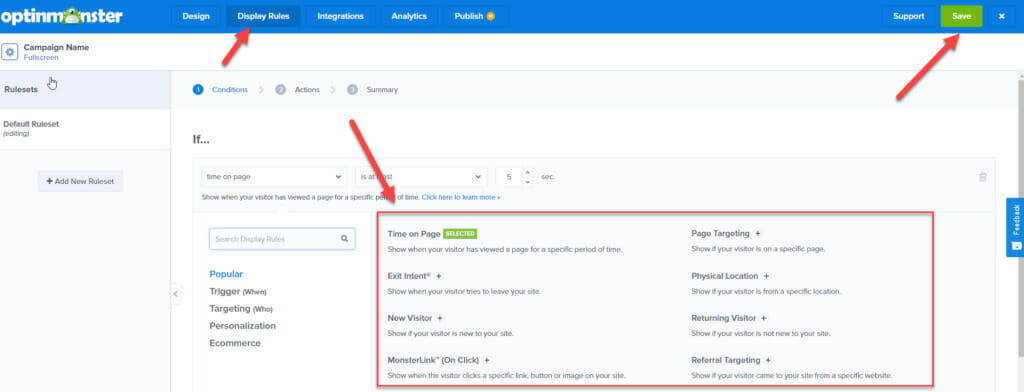Image resolution: width=1024 pixels, height=392 pixels.
Task: Decrease the seconds value with down arrow
Action: [528, 182]
